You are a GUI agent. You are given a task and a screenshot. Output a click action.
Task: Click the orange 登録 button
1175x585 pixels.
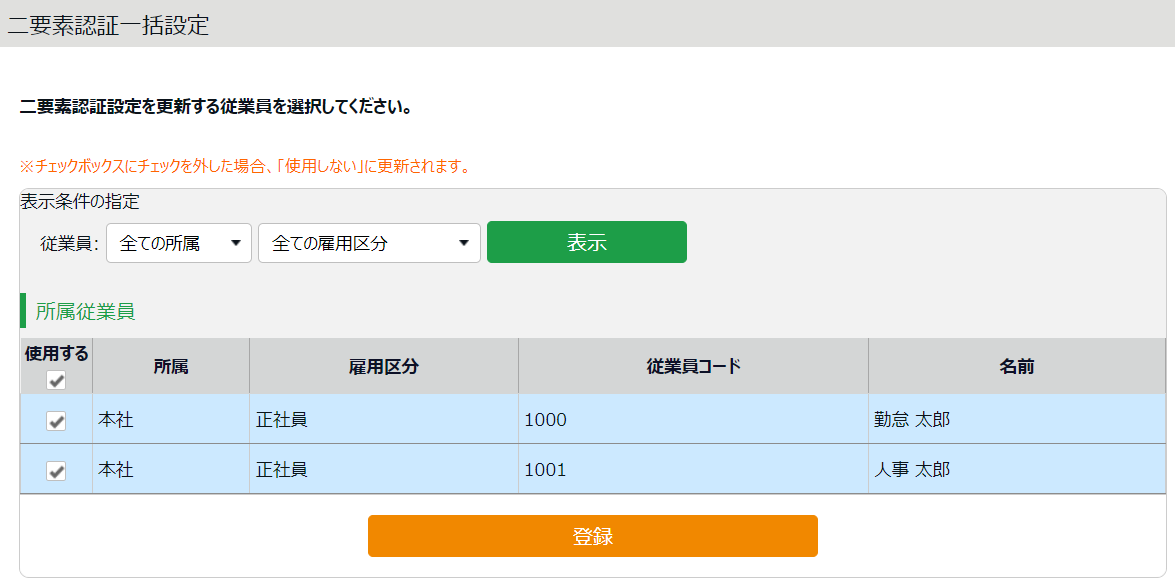click(592, 536)
